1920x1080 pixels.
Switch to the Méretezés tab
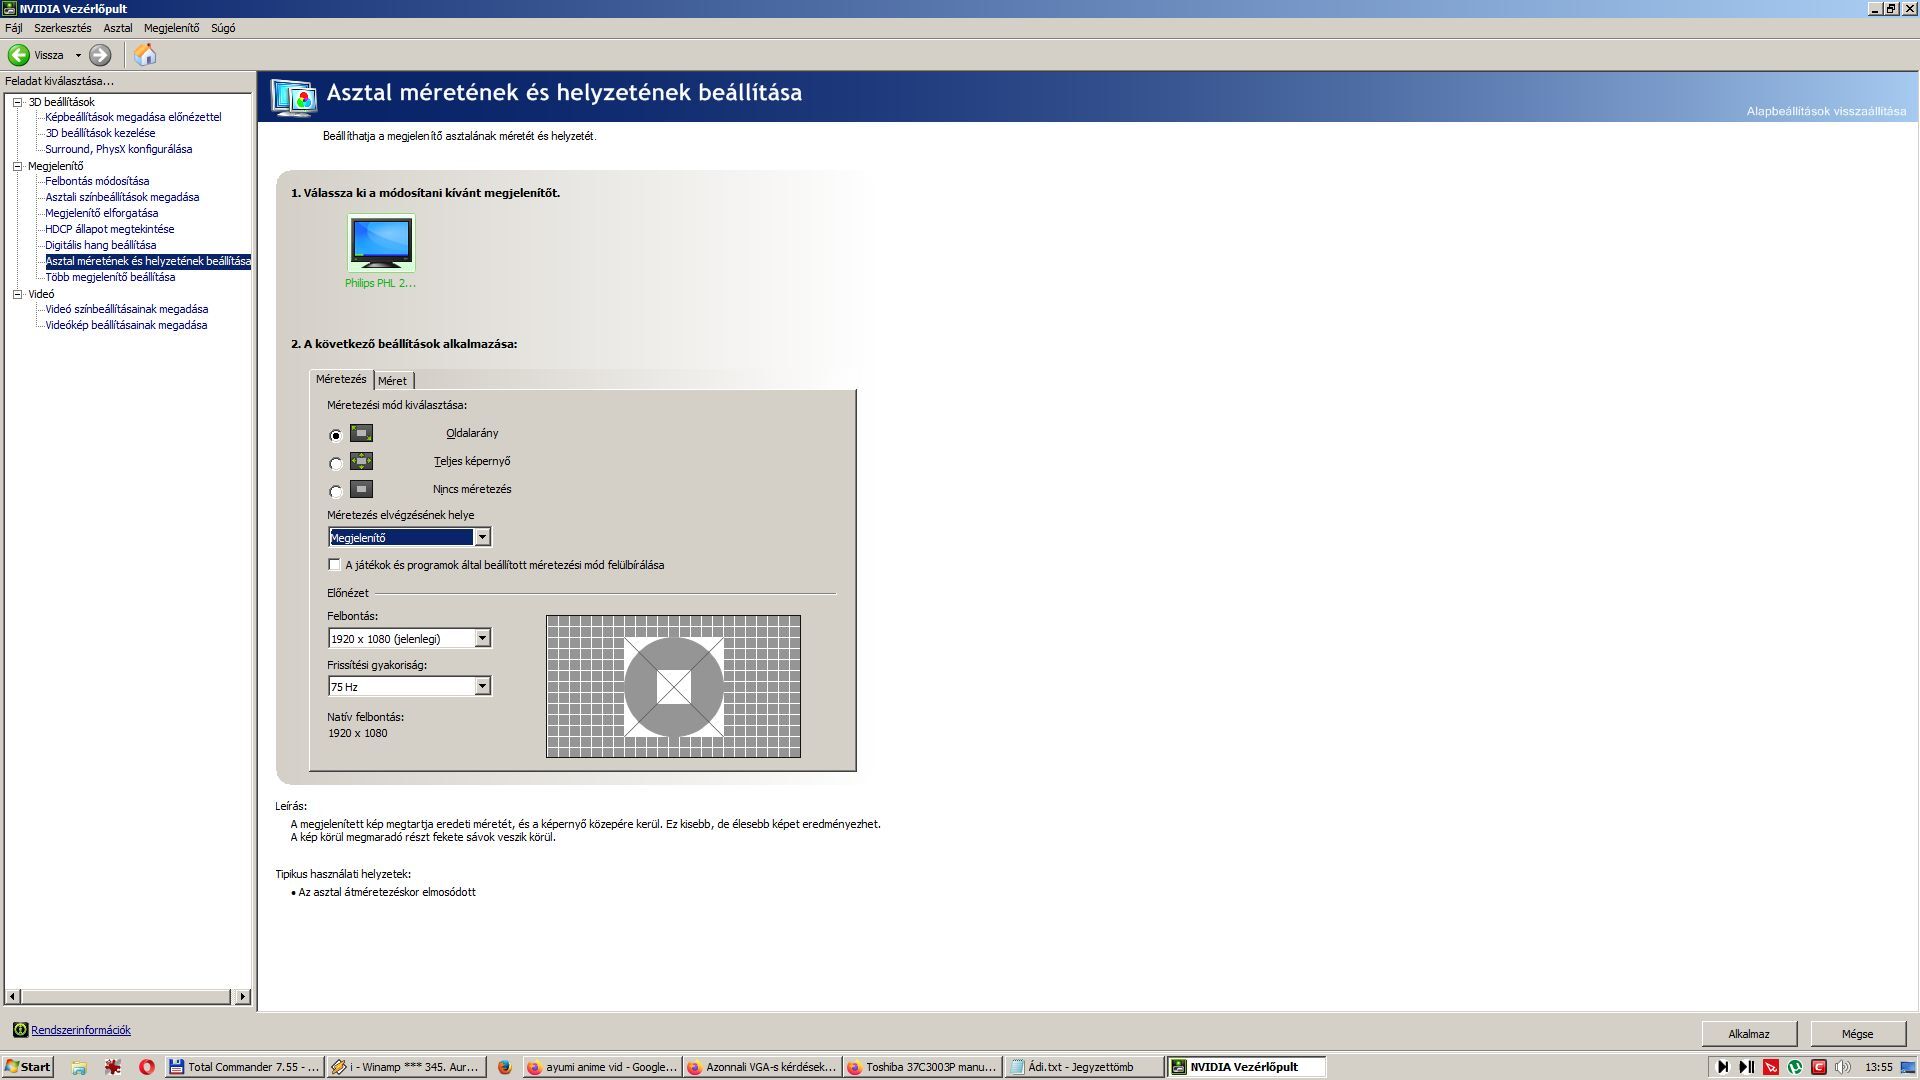pyautogui.click(x=341, y=379)
